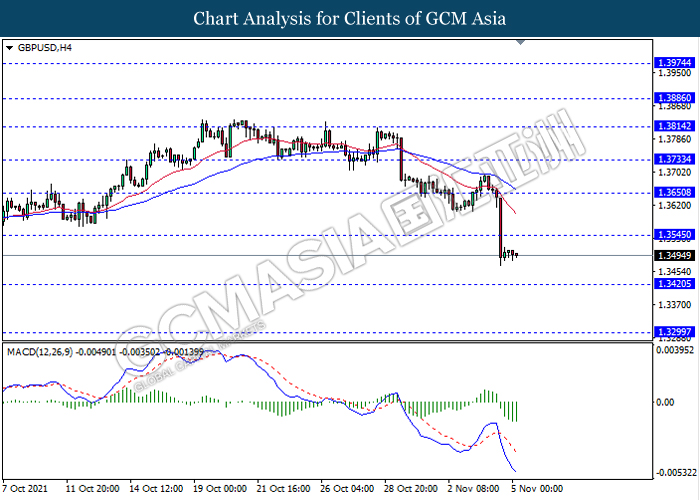Click the 21 Oct 16:00 time label
This screenshot has width=700, height=500.
(283, 488)
